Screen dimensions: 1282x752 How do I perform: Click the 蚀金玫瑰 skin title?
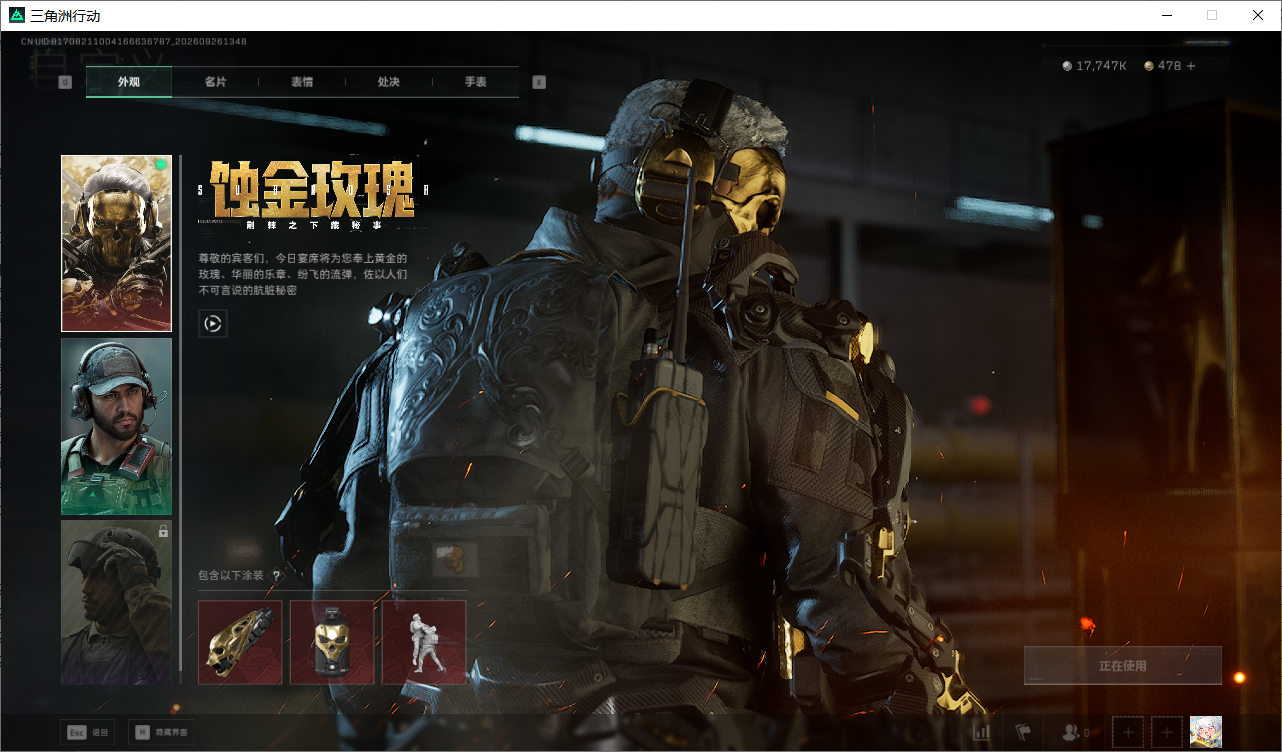[312, 188]
